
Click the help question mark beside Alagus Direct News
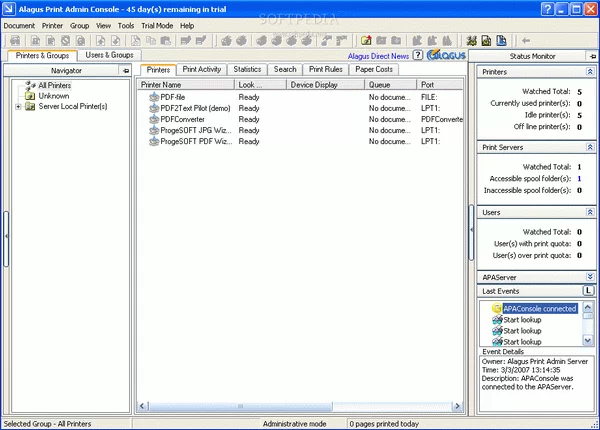coord(418,55)
